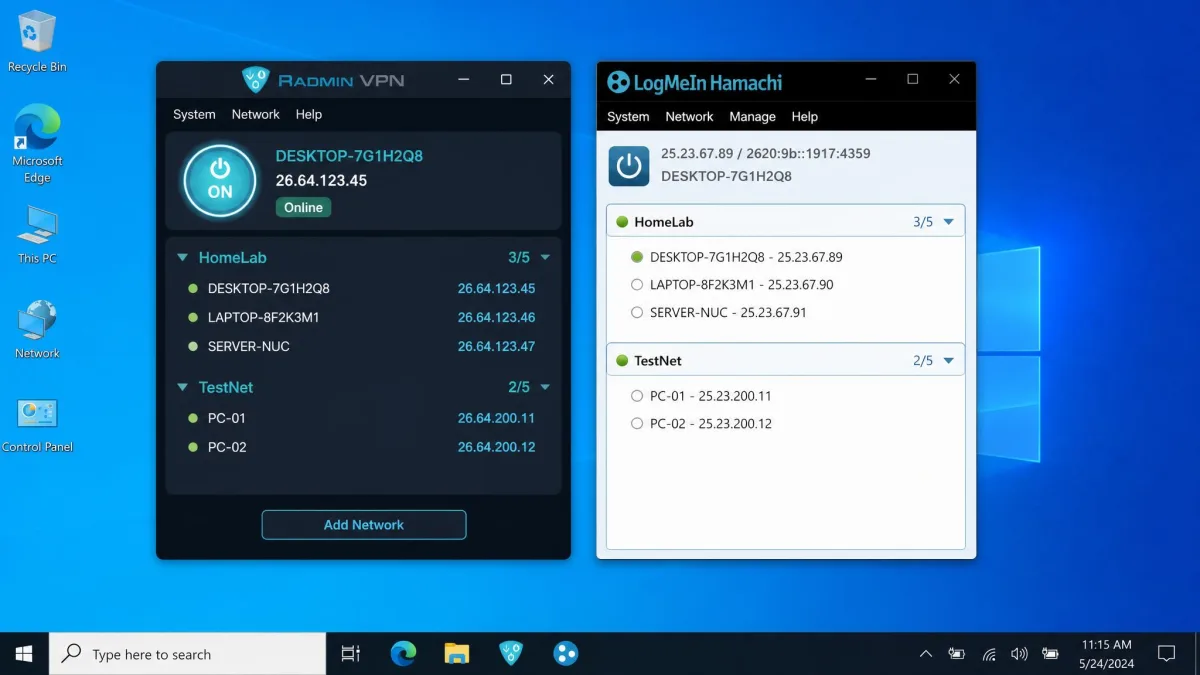Open Help menu in Hamachi window
Image resolution: width=1200 pixels, height=675 pixels.
coord(805,116)
